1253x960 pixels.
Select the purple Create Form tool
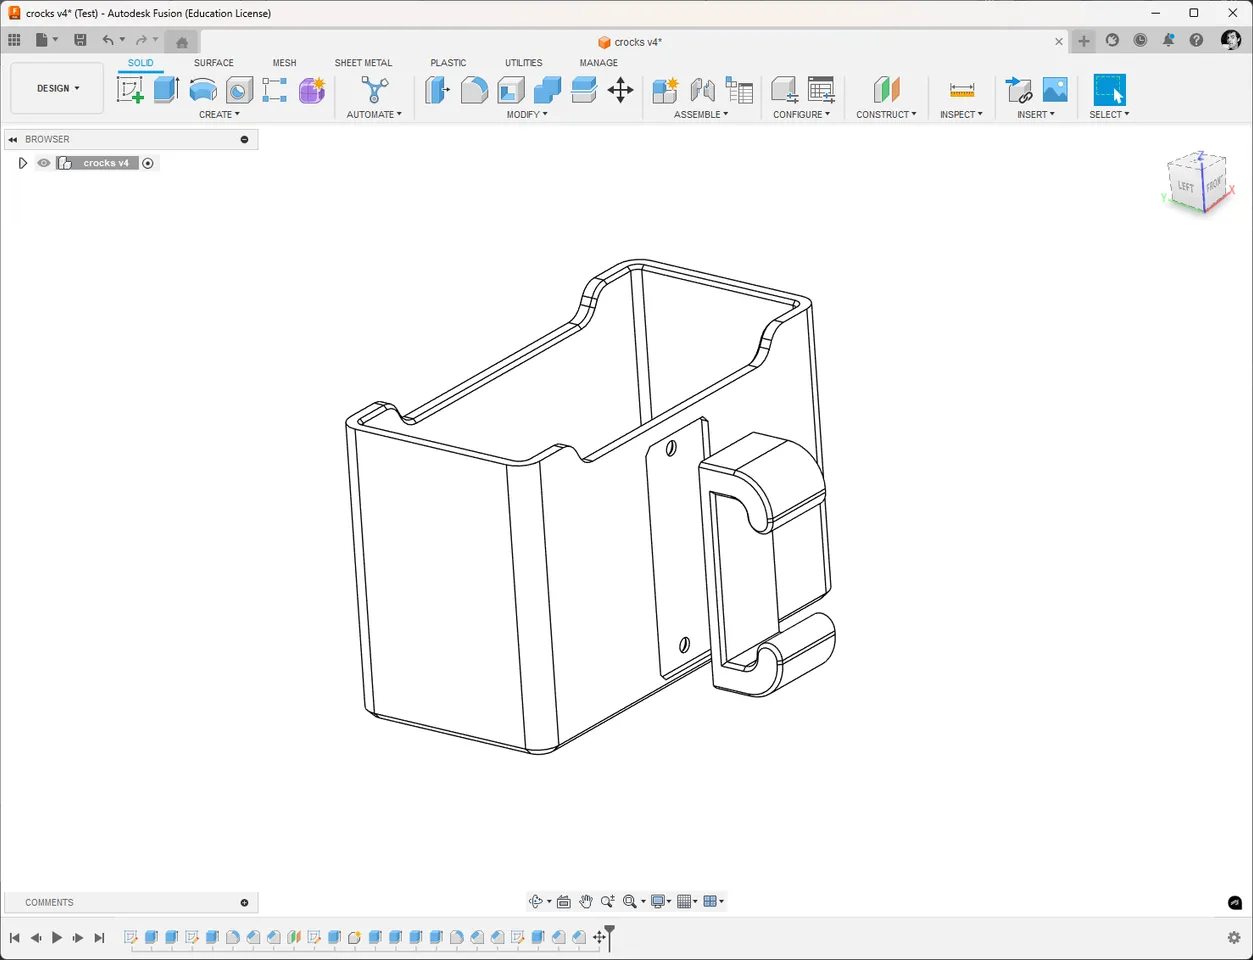[312, 90]
